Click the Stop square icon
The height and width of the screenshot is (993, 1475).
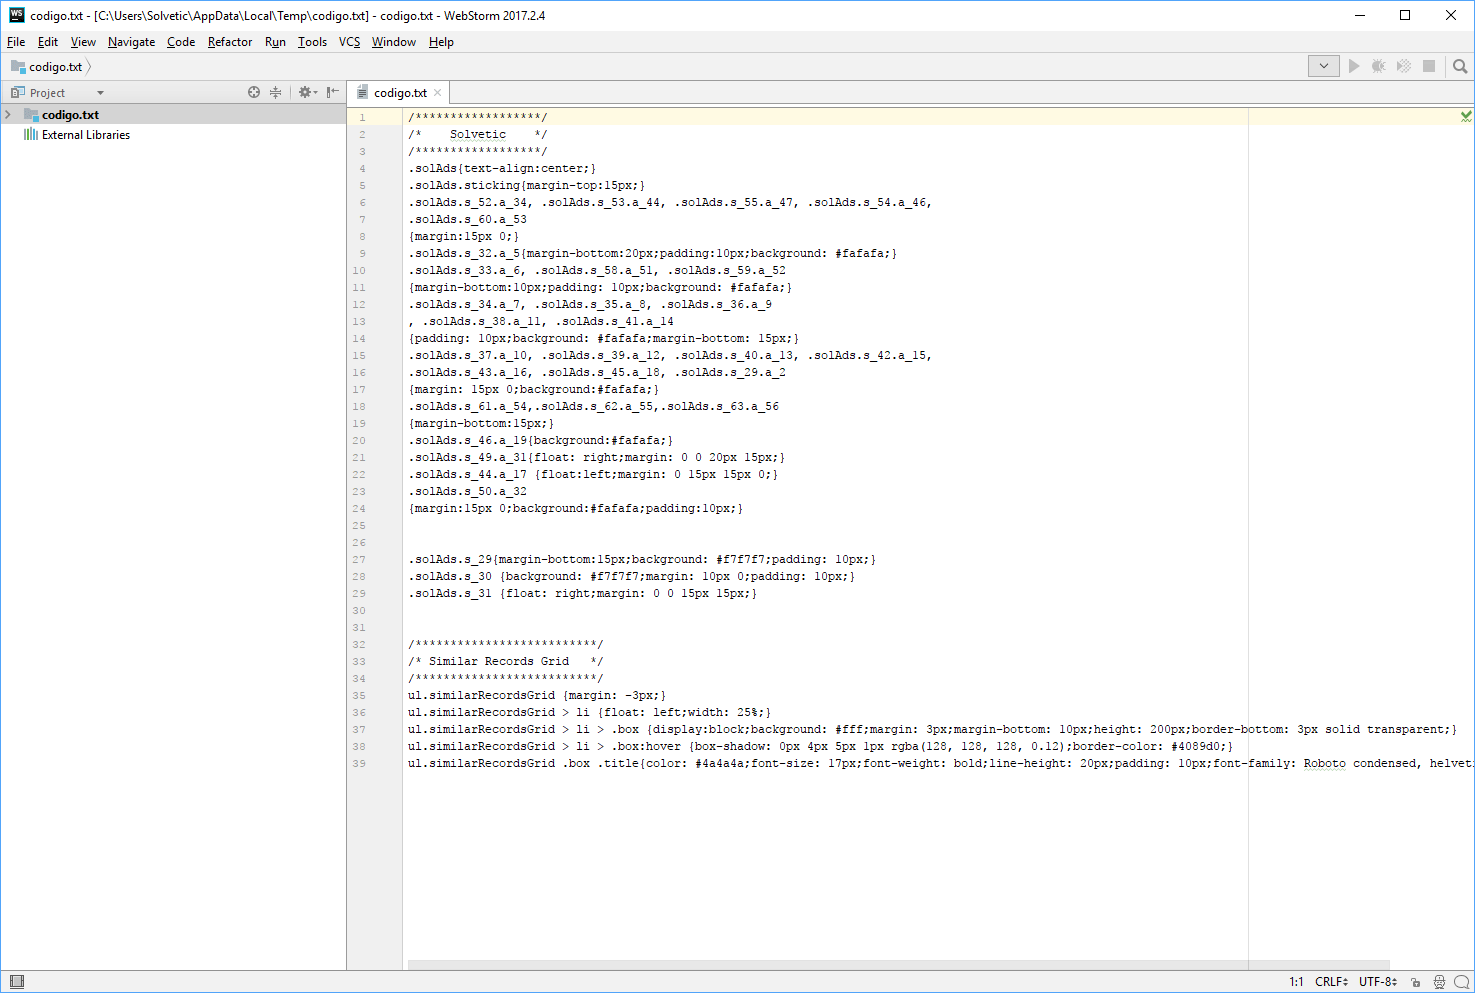tap(1429, 66)
